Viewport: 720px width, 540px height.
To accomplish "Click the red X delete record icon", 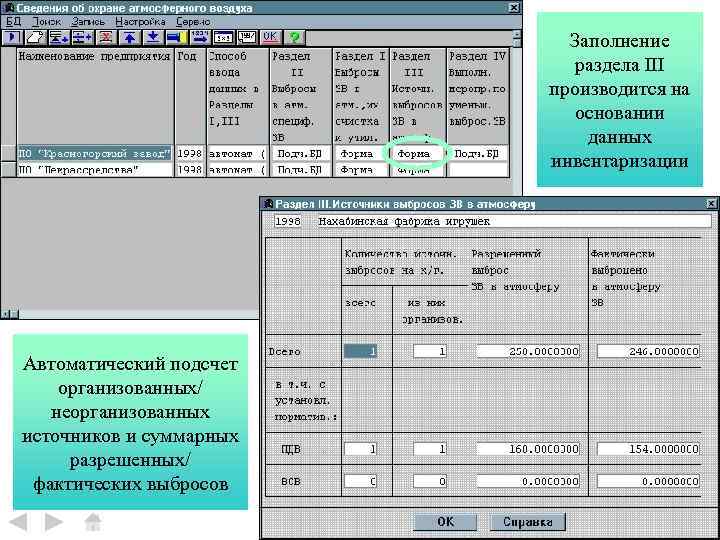I will 106,38.
